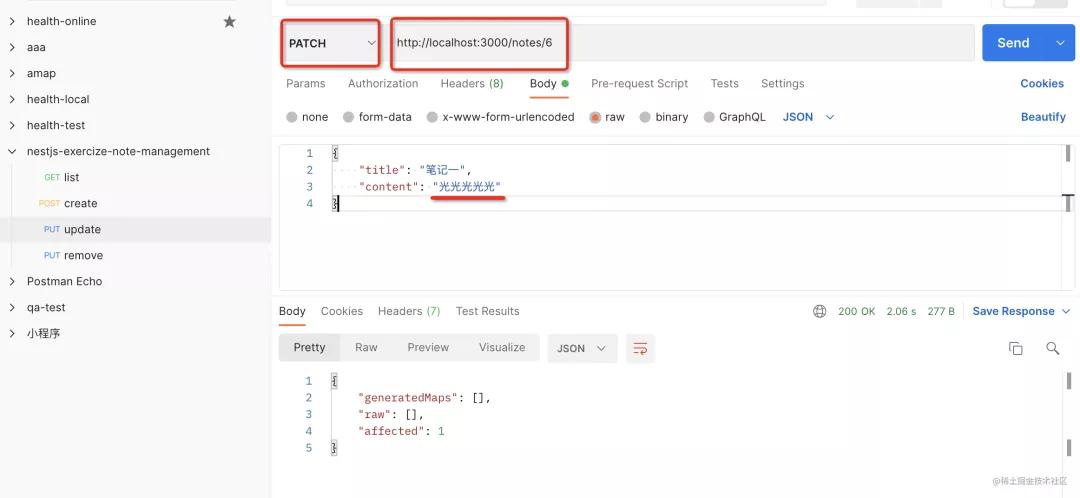Image resolution: width=1080 pixels, height=498 pixels.
Task: Open the Pre-request Script tab
Action: click(x=639, y=84)
